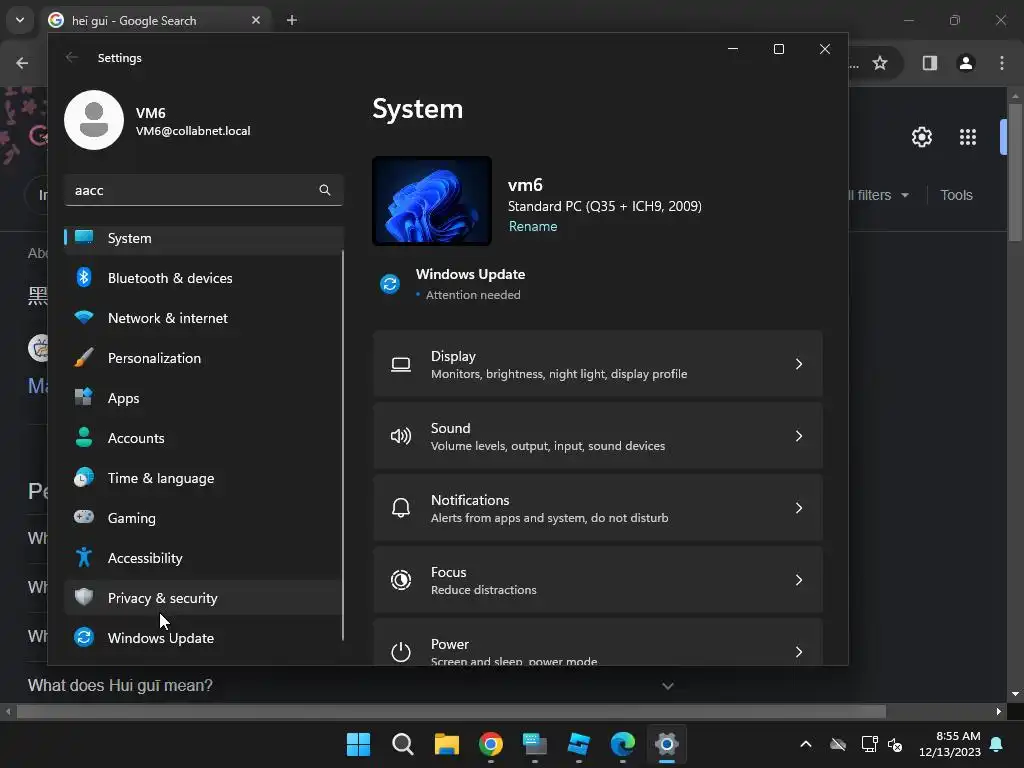Bookmark page with Chrome star icon

tap(880, 63)
